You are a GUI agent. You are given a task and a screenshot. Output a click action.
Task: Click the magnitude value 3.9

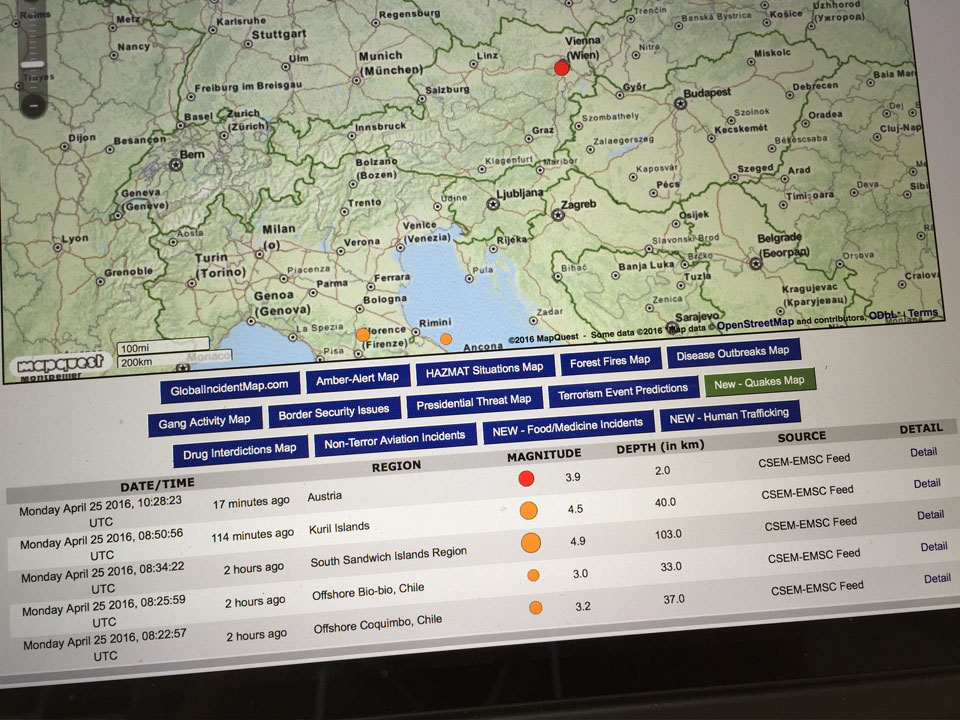573,477
